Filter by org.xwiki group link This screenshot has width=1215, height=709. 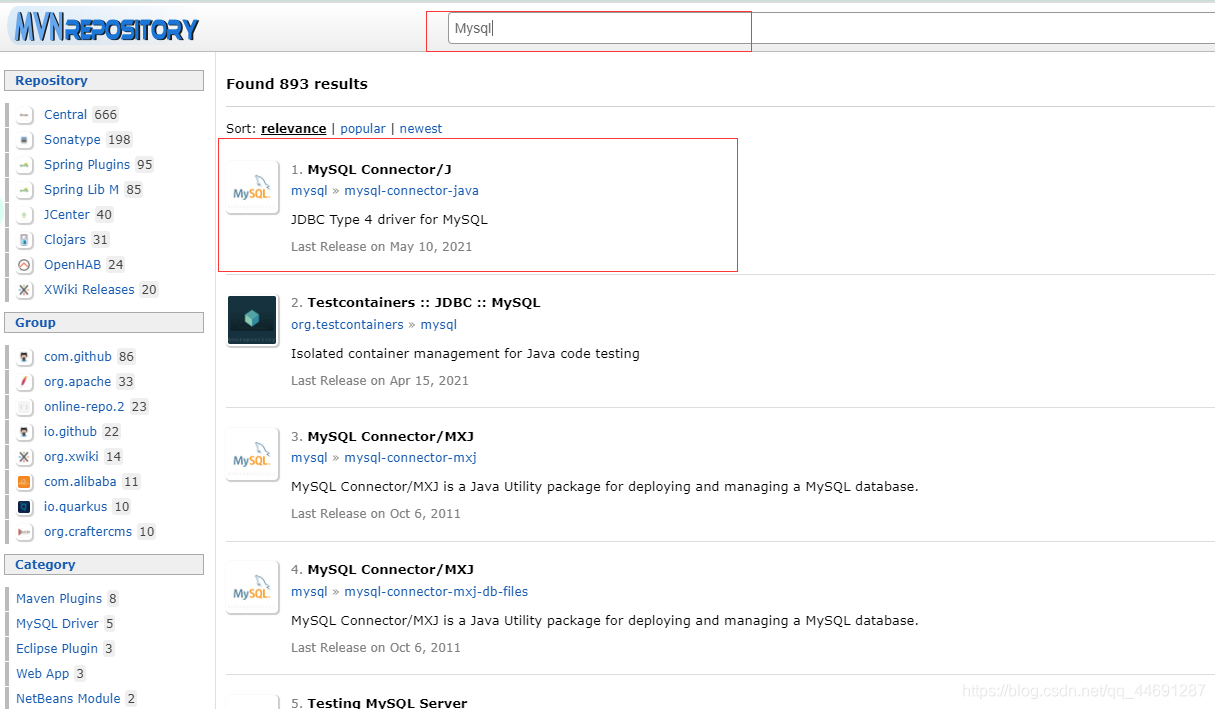pyautogui.click(x=71, y=457)
